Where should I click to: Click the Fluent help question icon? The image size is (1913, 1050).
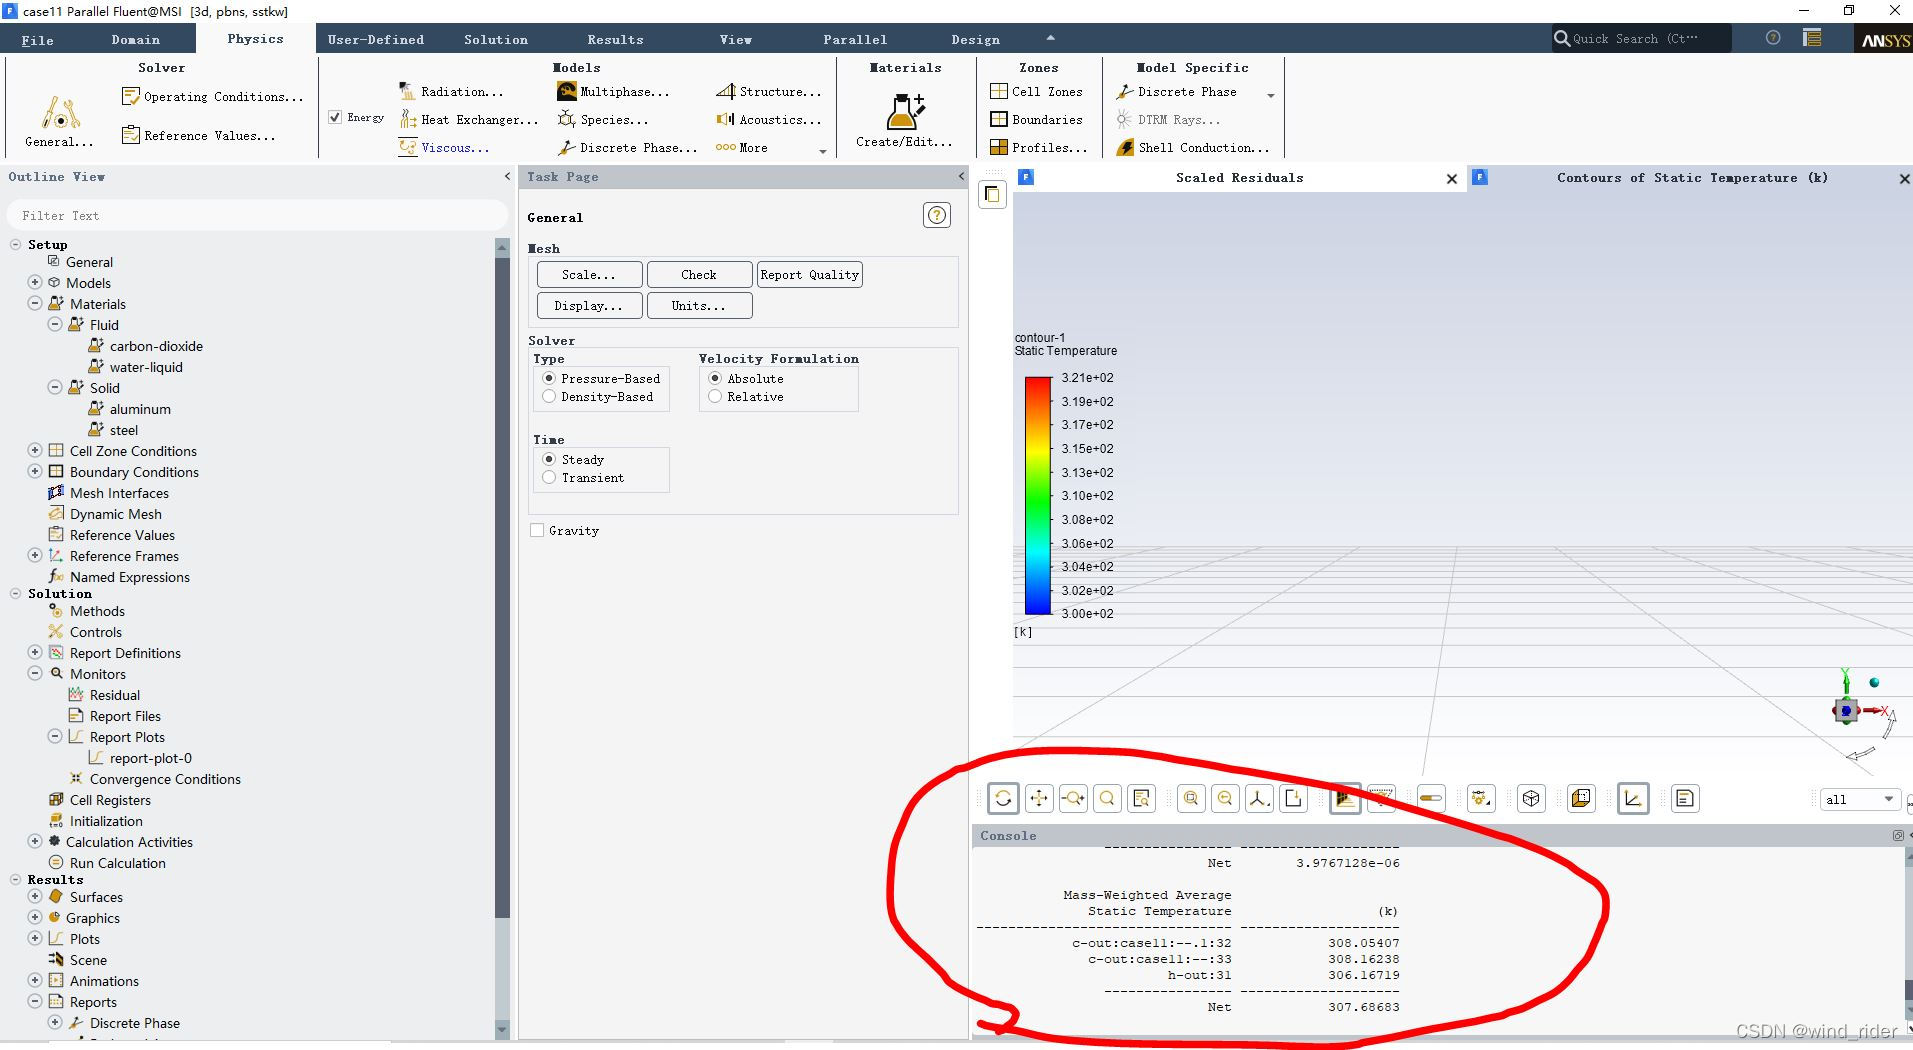[1773, 38]
